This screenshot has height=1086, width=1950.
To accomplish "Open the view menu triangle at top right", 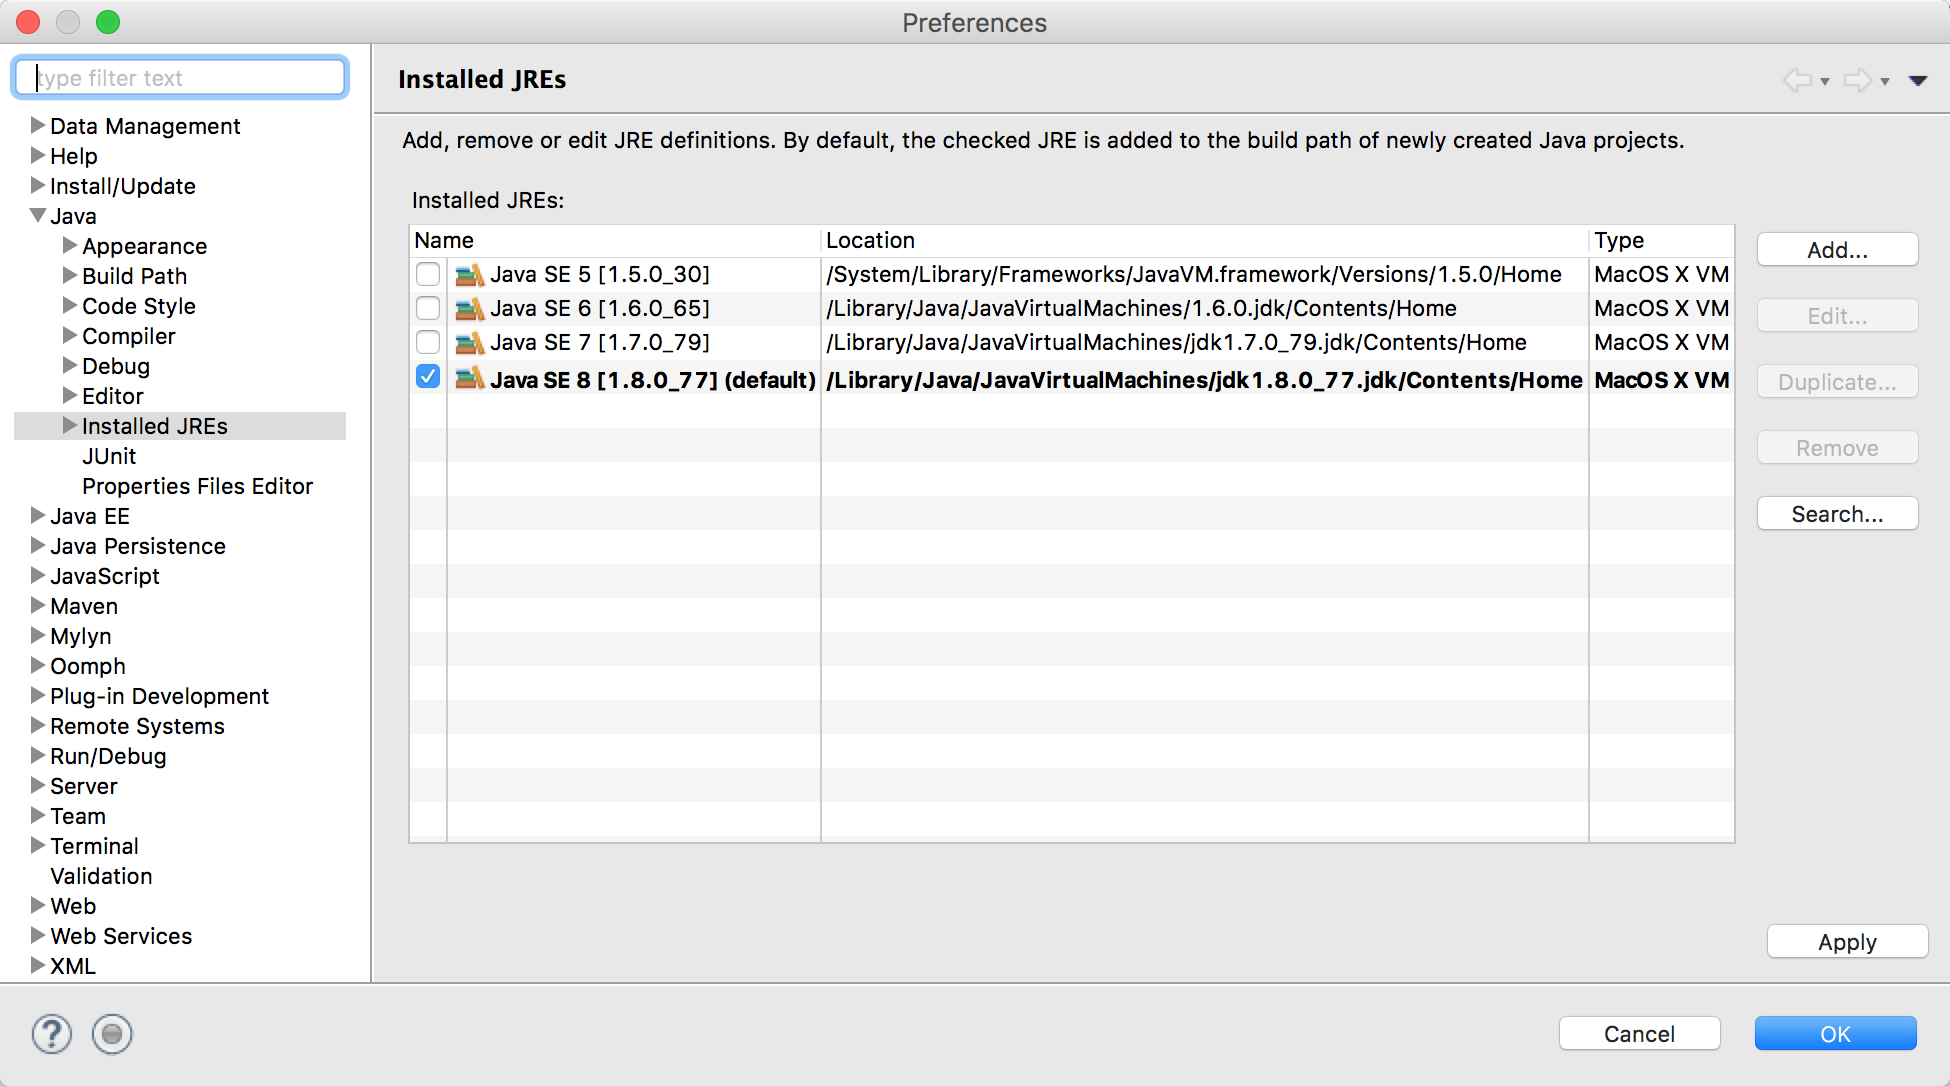I will point(1918,81).
